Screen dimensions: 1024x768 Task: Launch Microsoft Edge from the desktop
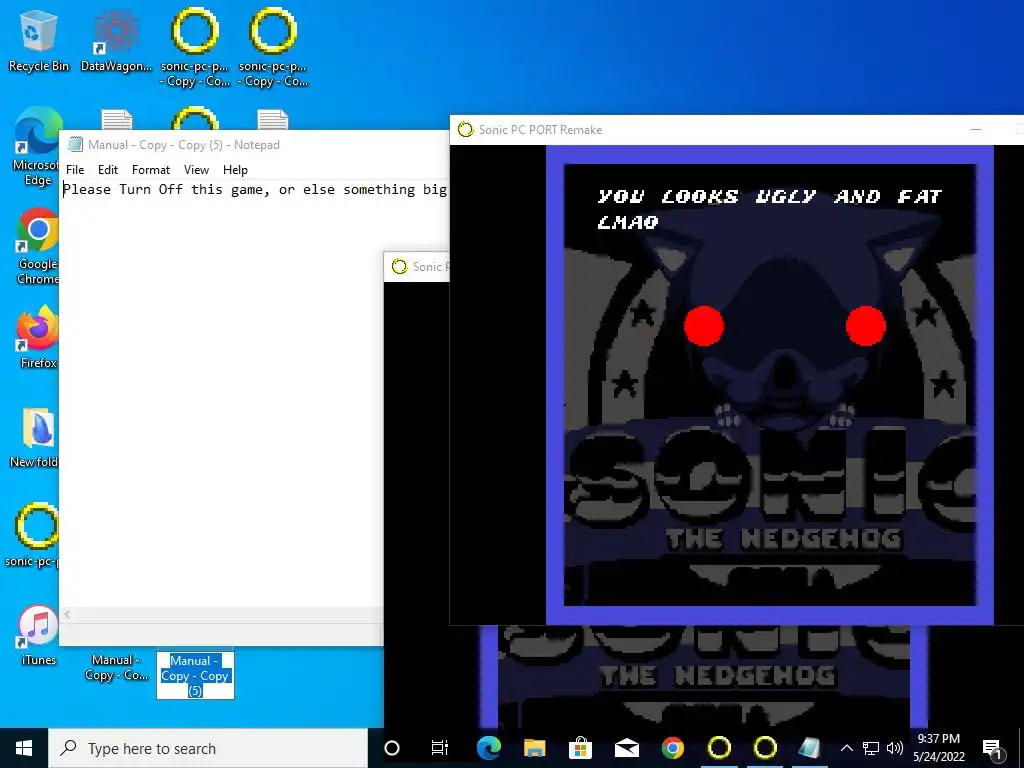(37, 147)
